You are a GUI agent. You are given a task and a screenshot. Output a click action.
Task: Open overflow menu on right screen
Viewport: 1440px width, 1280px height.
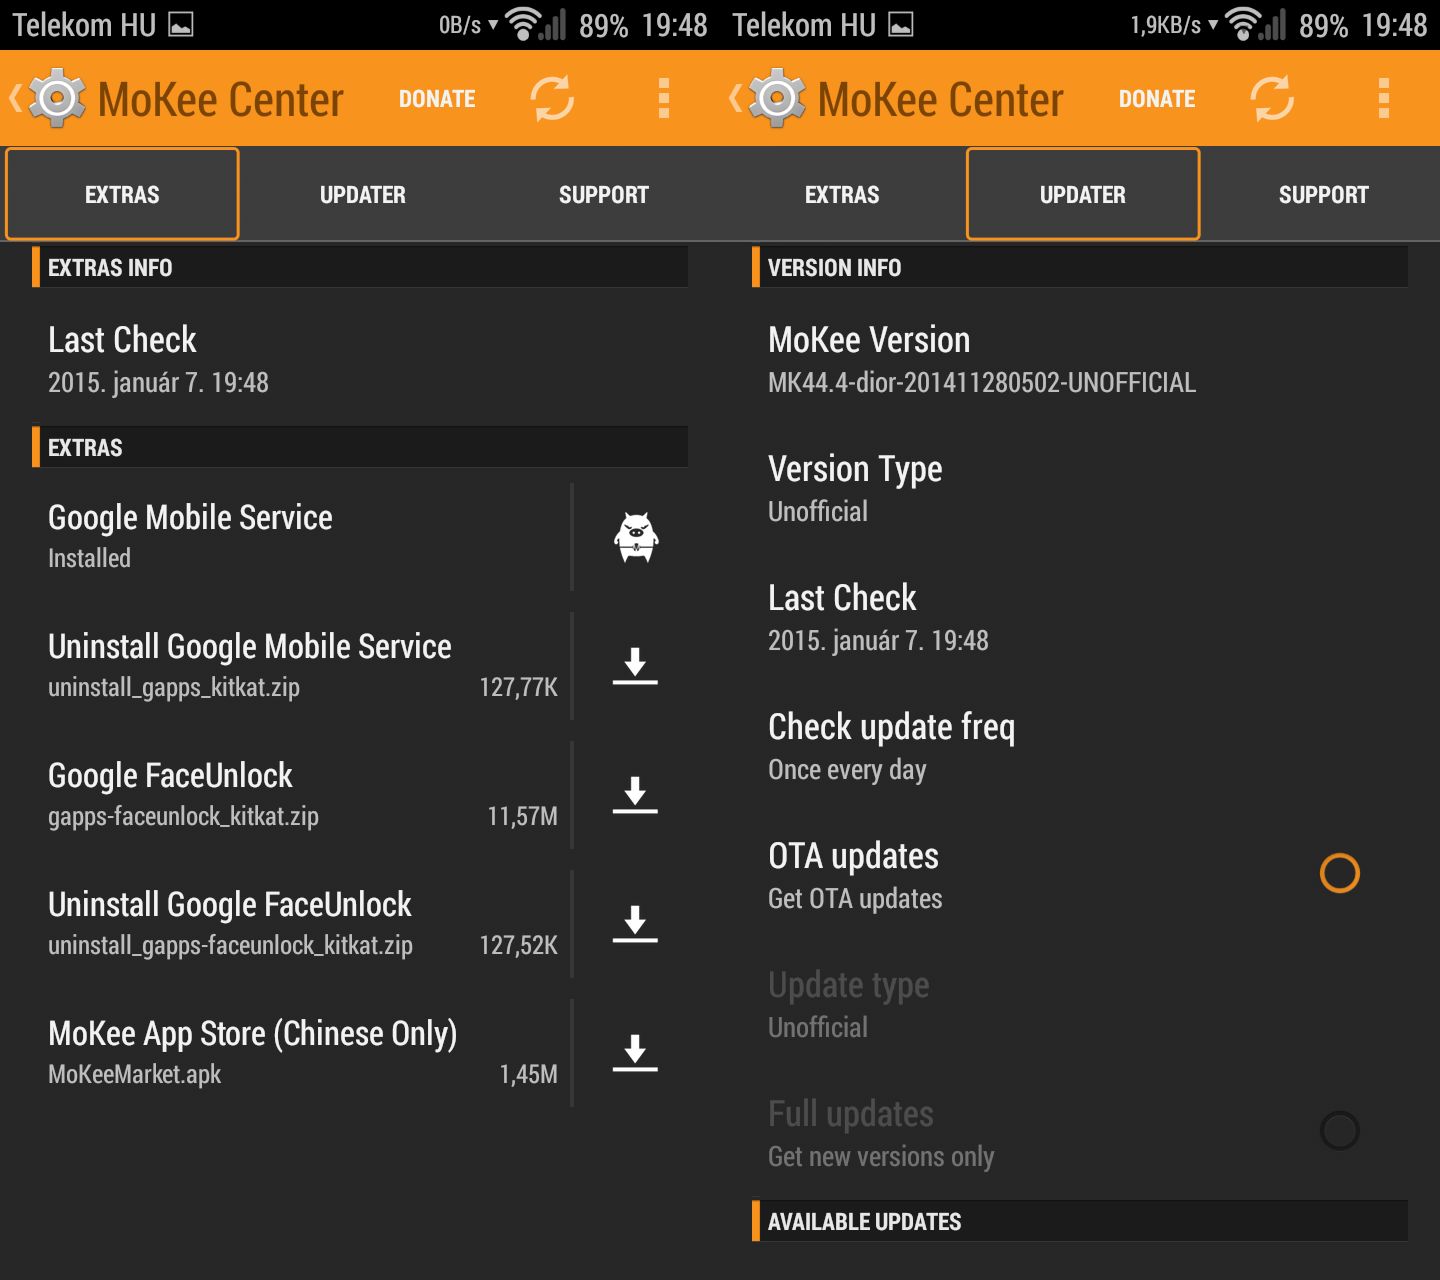pos(1384,98)
